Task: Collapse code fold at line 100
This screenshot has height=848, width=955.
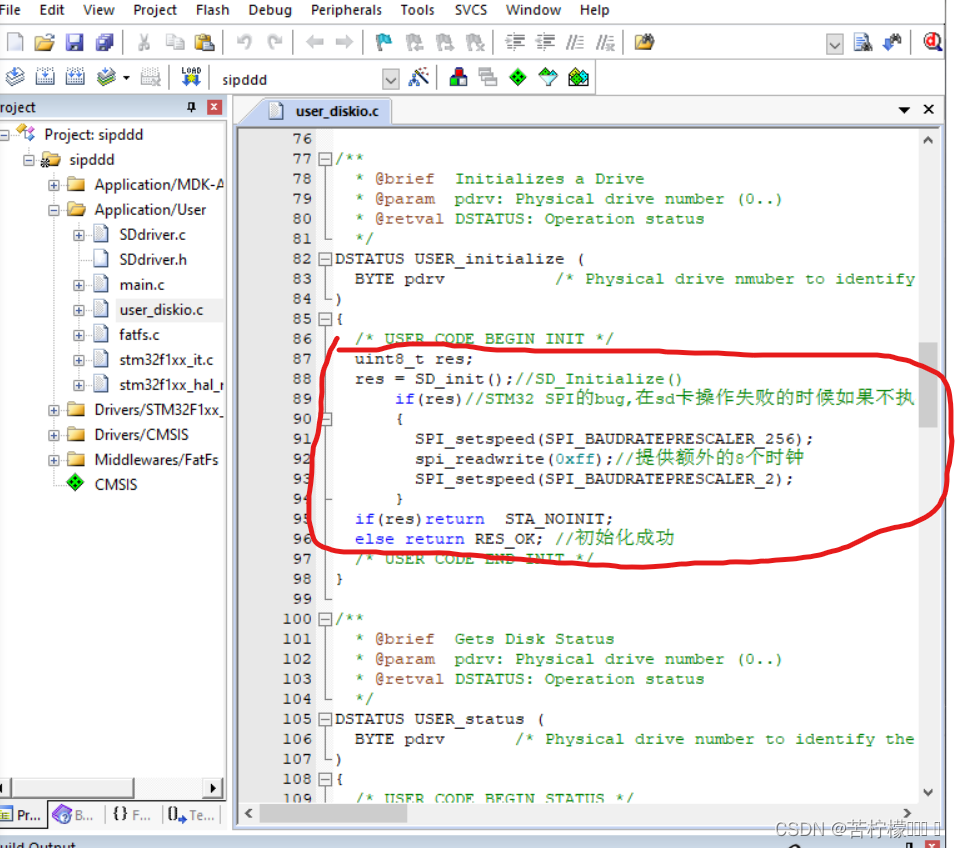Action: pyautogui.click(x=325, y=619)
